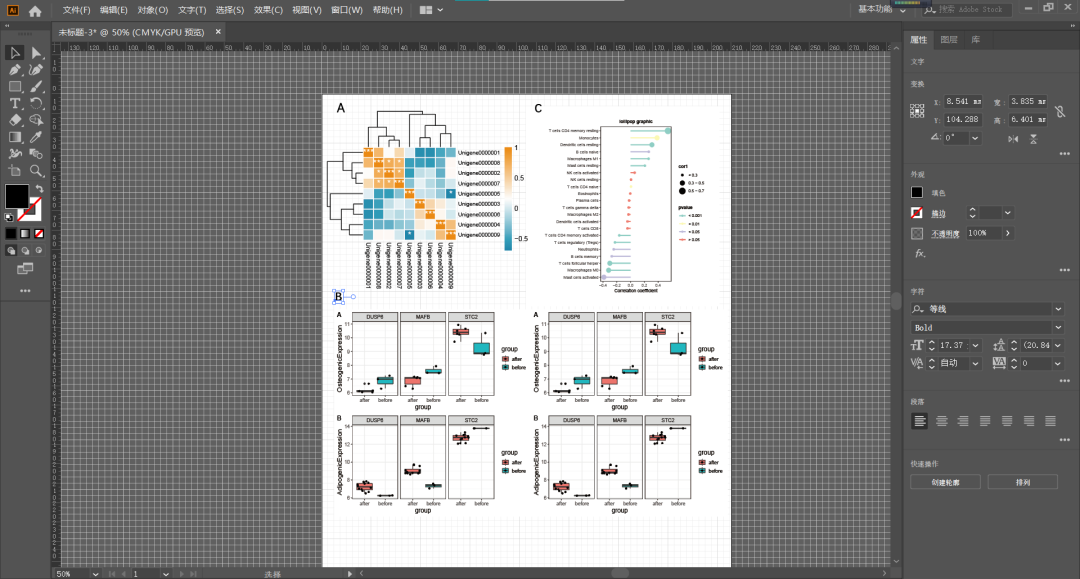
Task: Open the 效果(C) menu
Action: click(268, 10)
